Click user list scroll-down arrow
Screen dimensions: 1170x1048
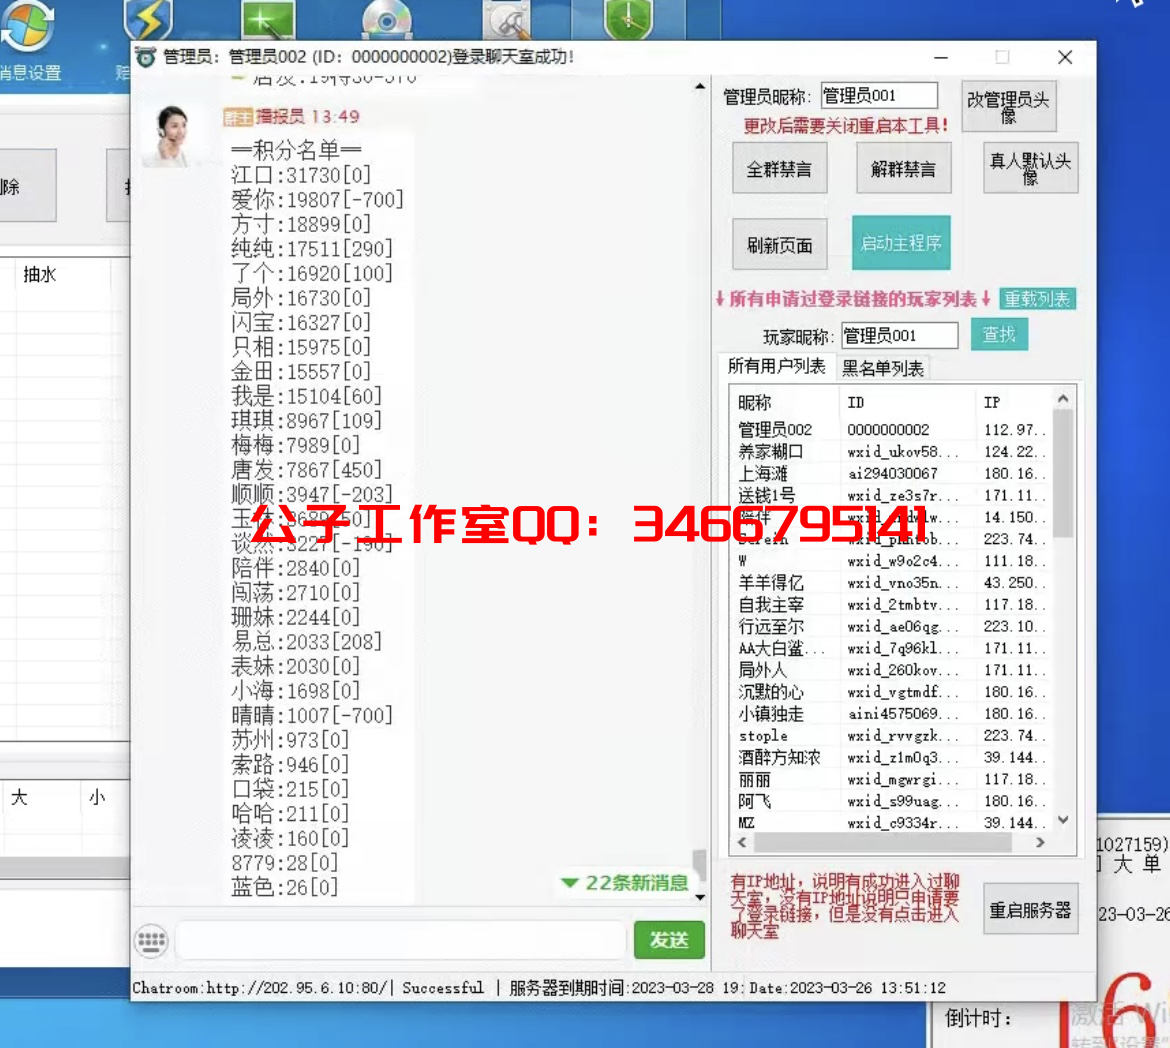point(1063,820)
